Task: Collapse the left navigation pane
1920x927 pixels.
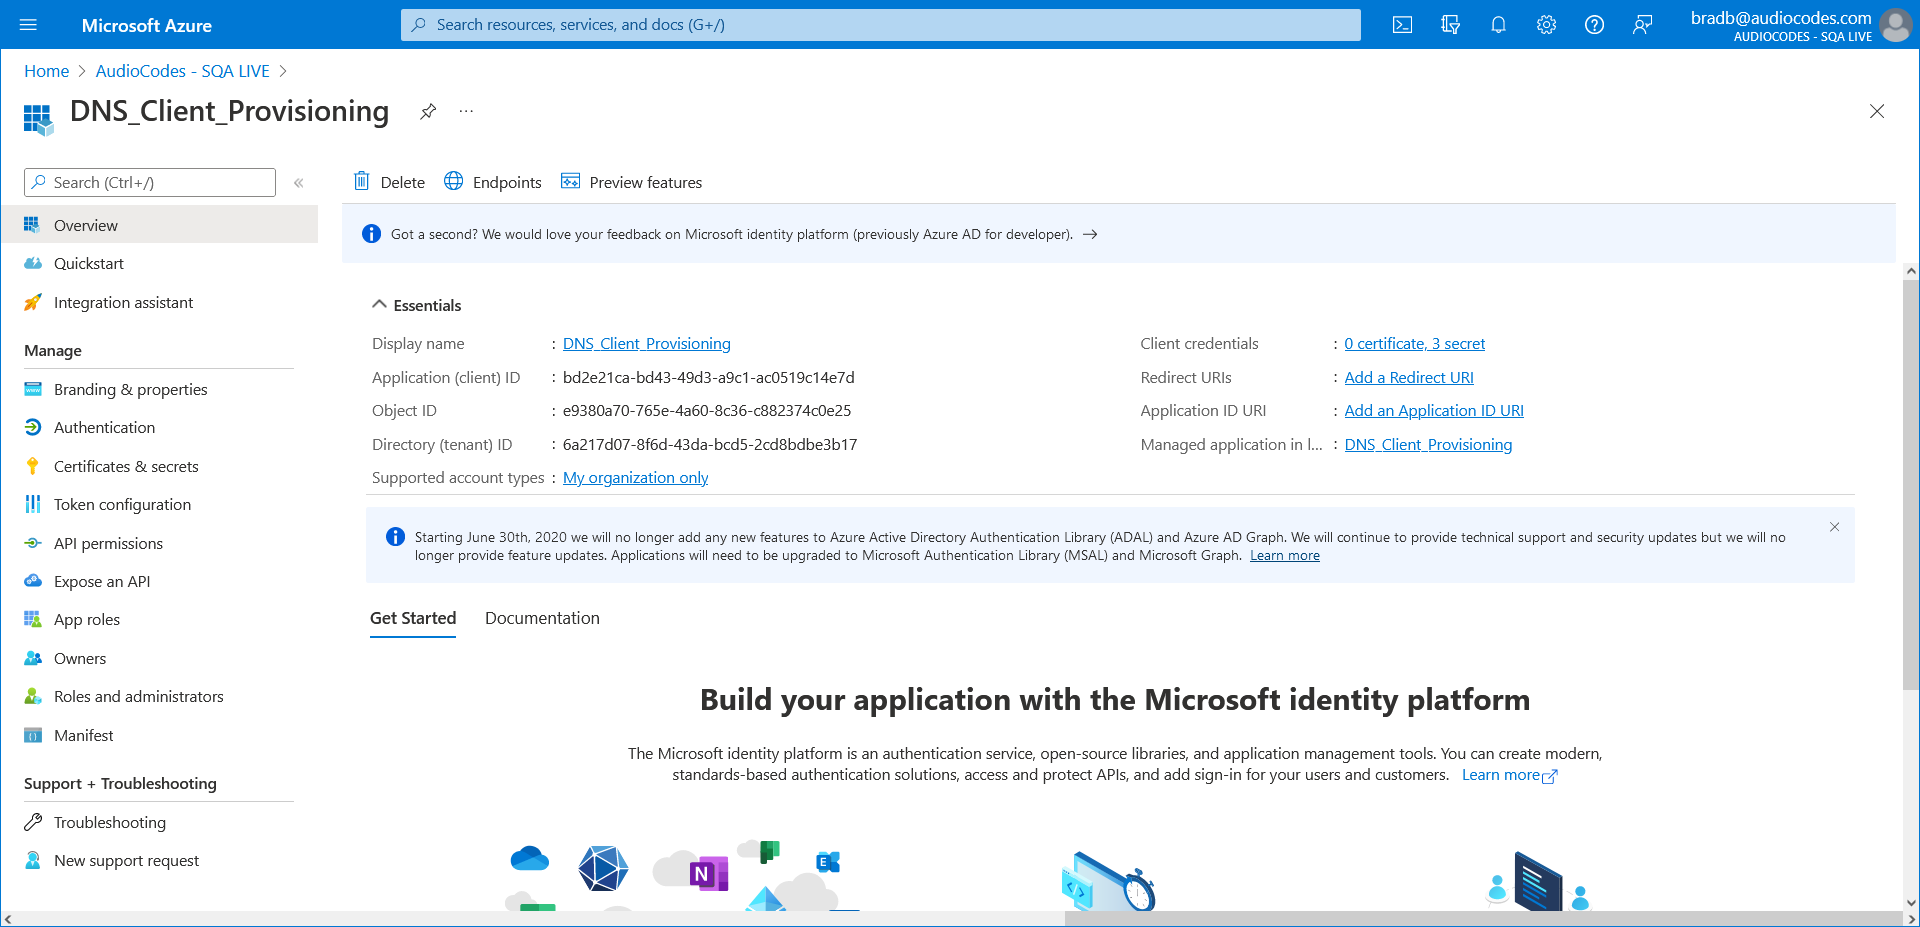Action: [x=298, y=182]
